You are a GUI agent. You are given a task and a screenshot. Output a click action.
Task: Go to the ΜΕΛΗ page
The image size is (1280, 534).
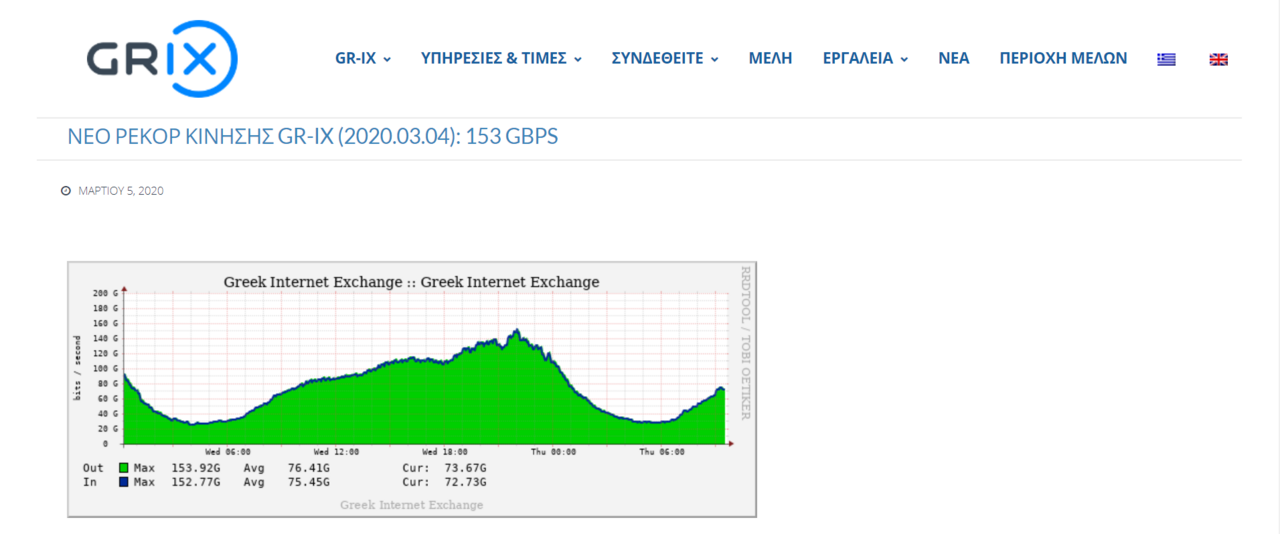tap(770, 58)
